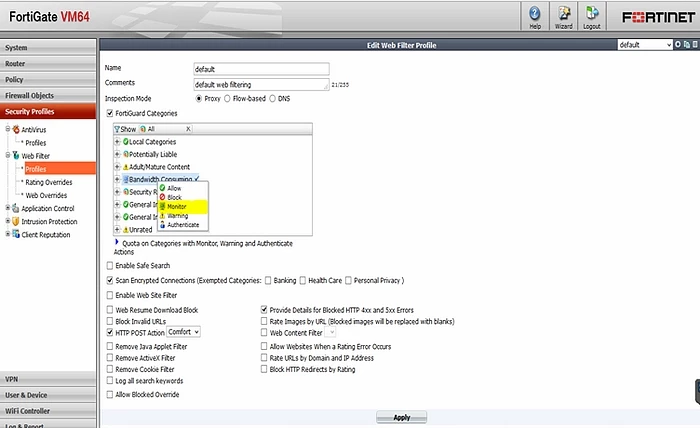This screenshot has width=700, height=428.
Task: Check the Banking exempted category
Action: click(268, 280)
